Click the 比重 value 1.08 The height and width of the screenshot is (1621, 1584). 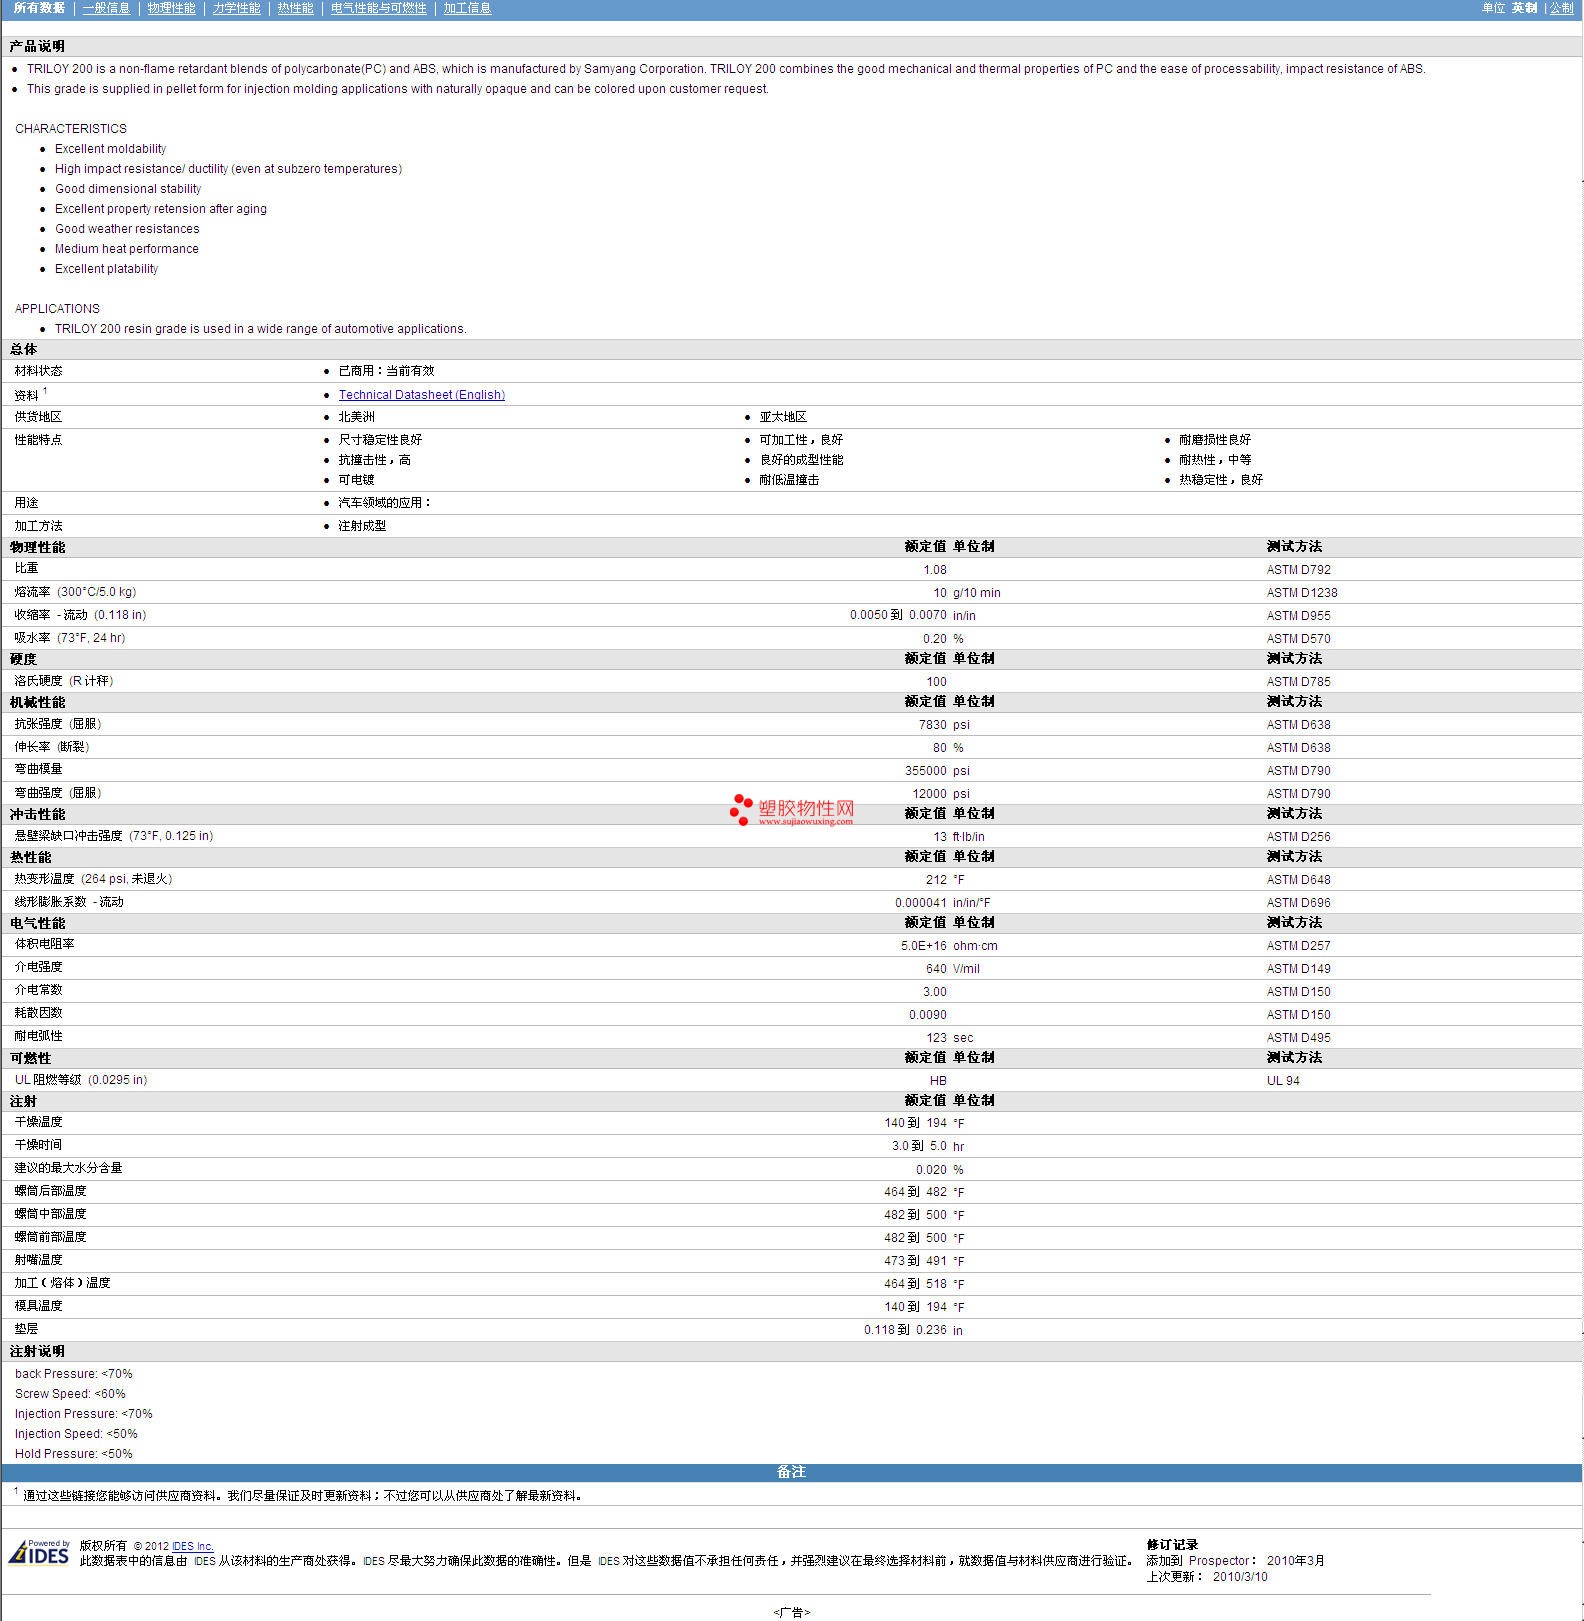(x=934, y=570)
